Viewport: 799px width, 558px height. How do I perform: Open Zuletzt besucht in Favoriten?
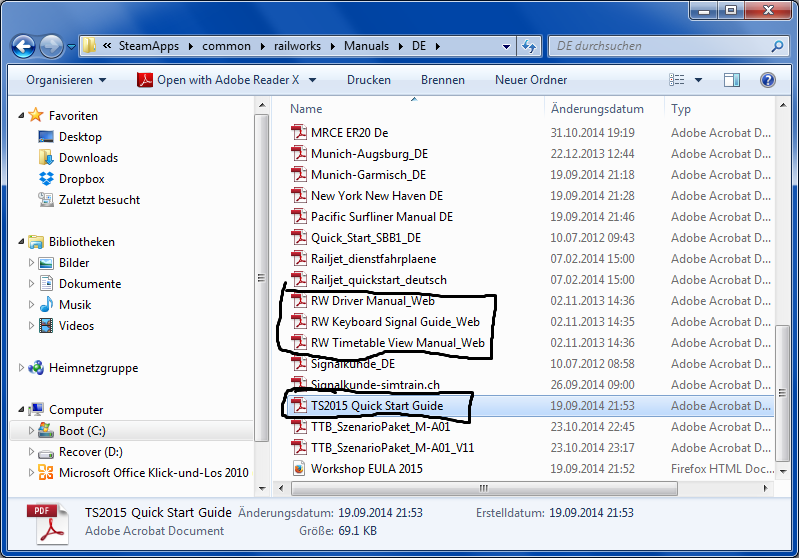tap(99, 199)
